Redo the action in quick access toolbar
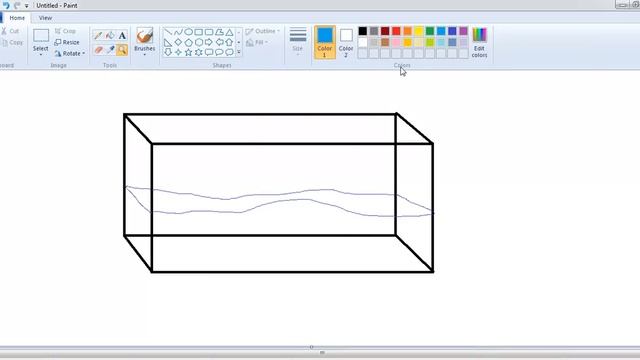The height and width of the screenshot is (360, 640). click(17, 5)
